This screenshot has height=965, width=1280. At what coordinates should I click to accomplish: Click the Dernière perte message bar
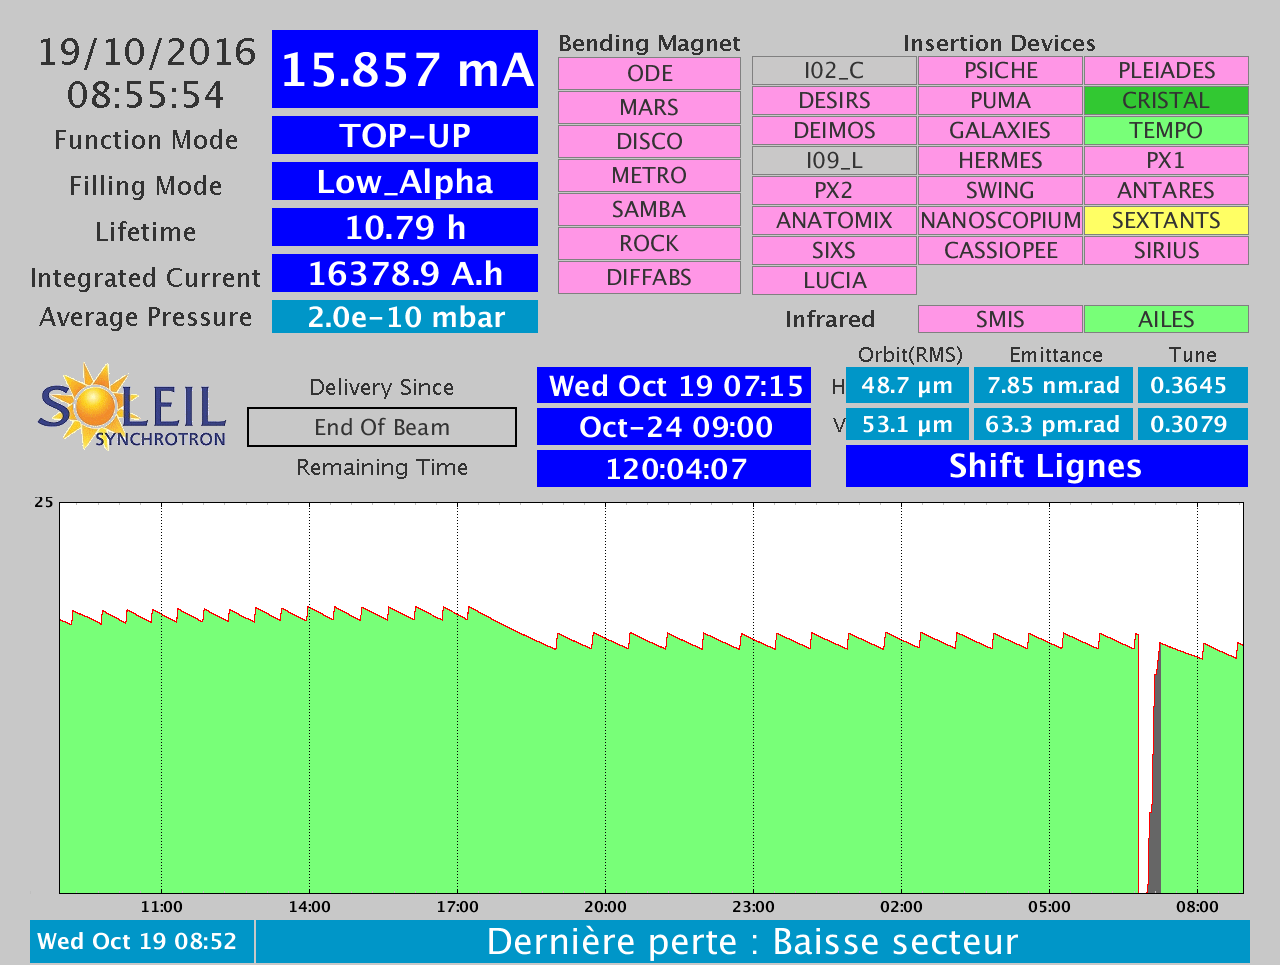pyautogui.click(x=753, y=942)
